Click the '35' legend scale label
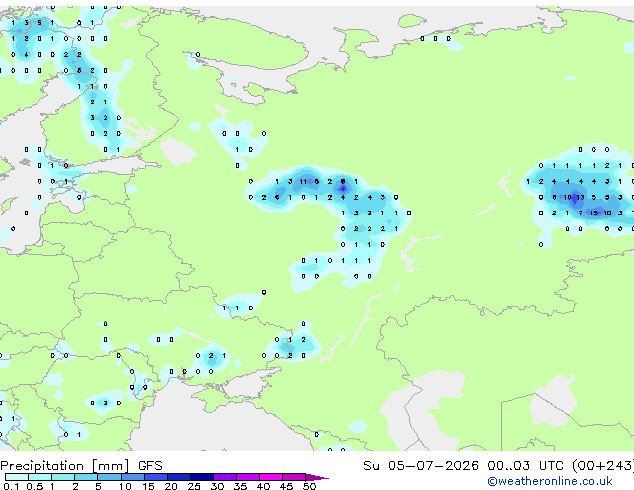The height and width of the screenshot is (490, 634). click(240, 486)
